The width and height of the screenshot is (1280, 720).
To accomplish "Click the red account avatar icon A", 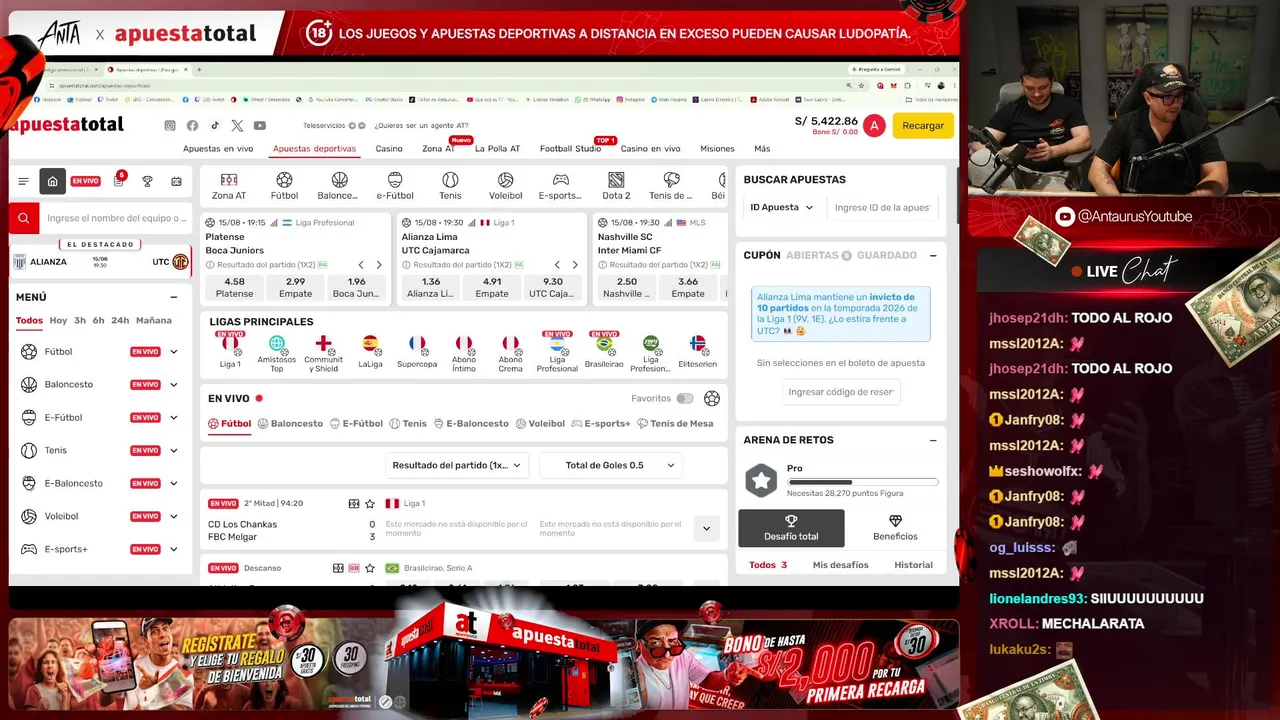I will pos(874,126).
